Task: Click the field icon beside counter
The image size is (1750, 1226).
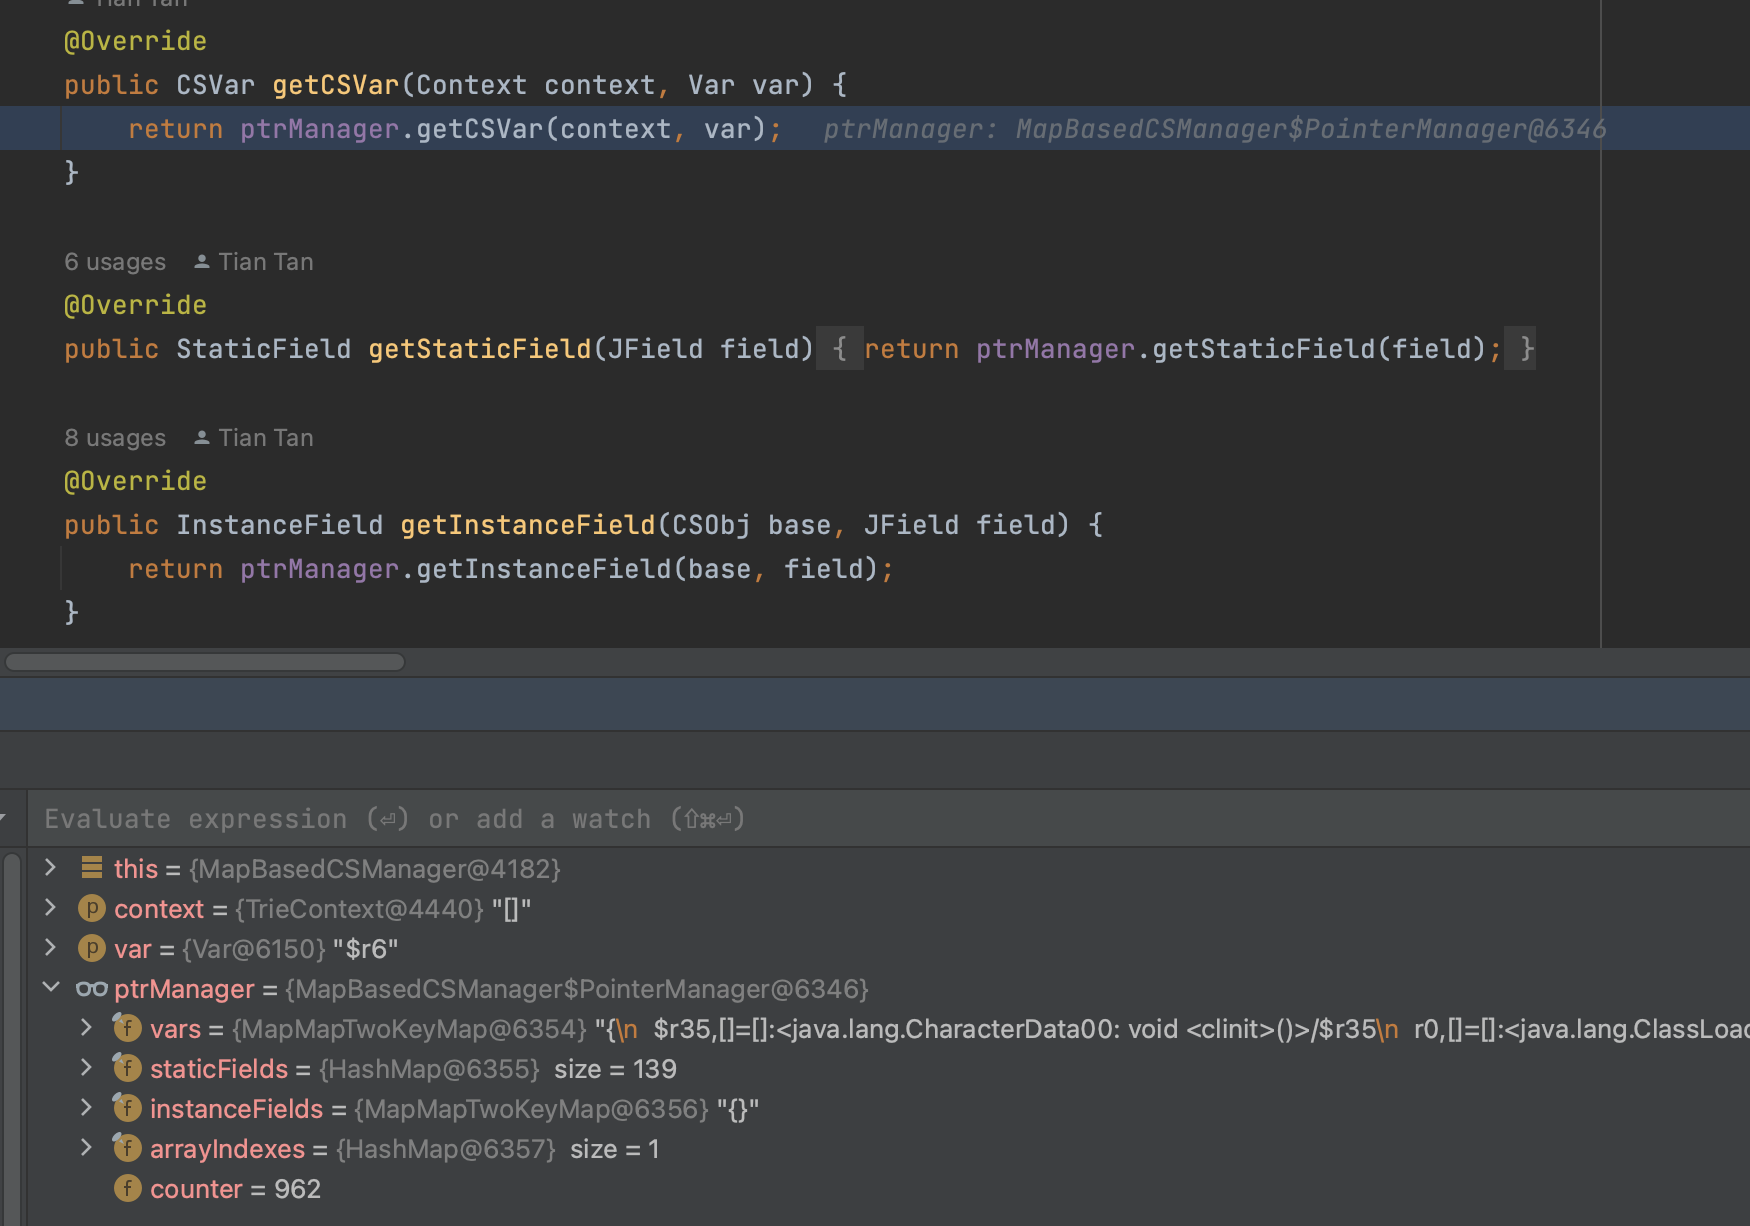Action: [127, 1188]
